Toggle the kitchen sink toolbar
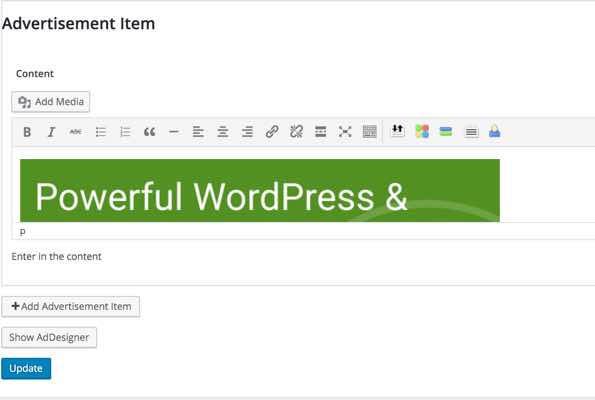The width and height of the screenshot is (595, 400). pos(370,132)
